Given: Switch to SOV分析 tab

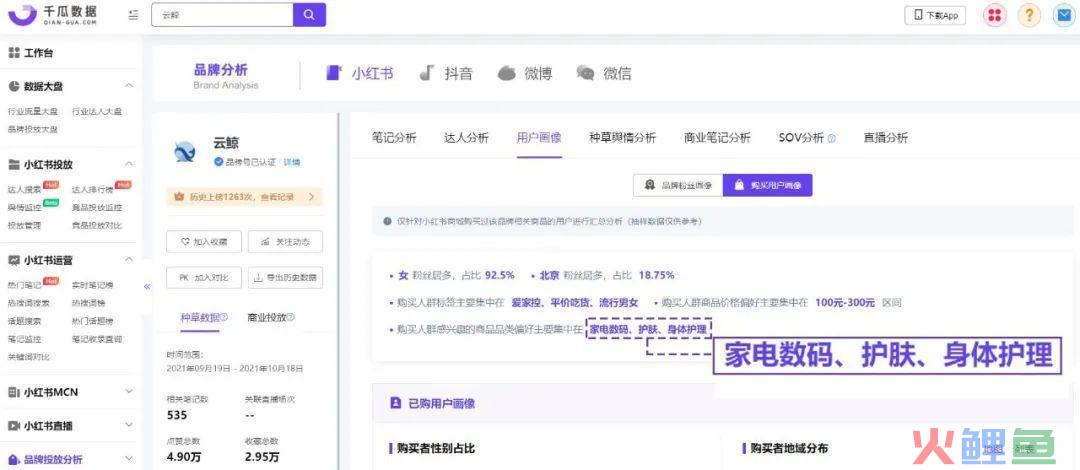Looking at the screenshot, I should [801, 137].
